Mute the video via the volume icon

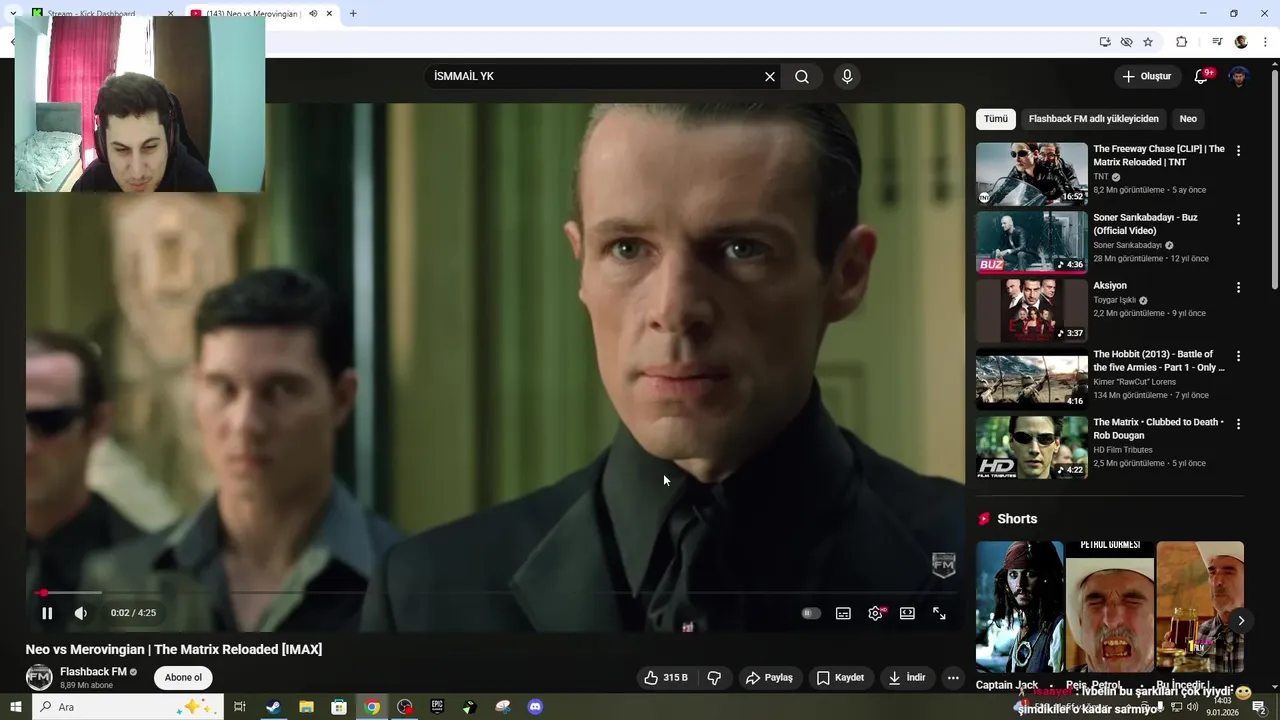[x=81, y=613]
